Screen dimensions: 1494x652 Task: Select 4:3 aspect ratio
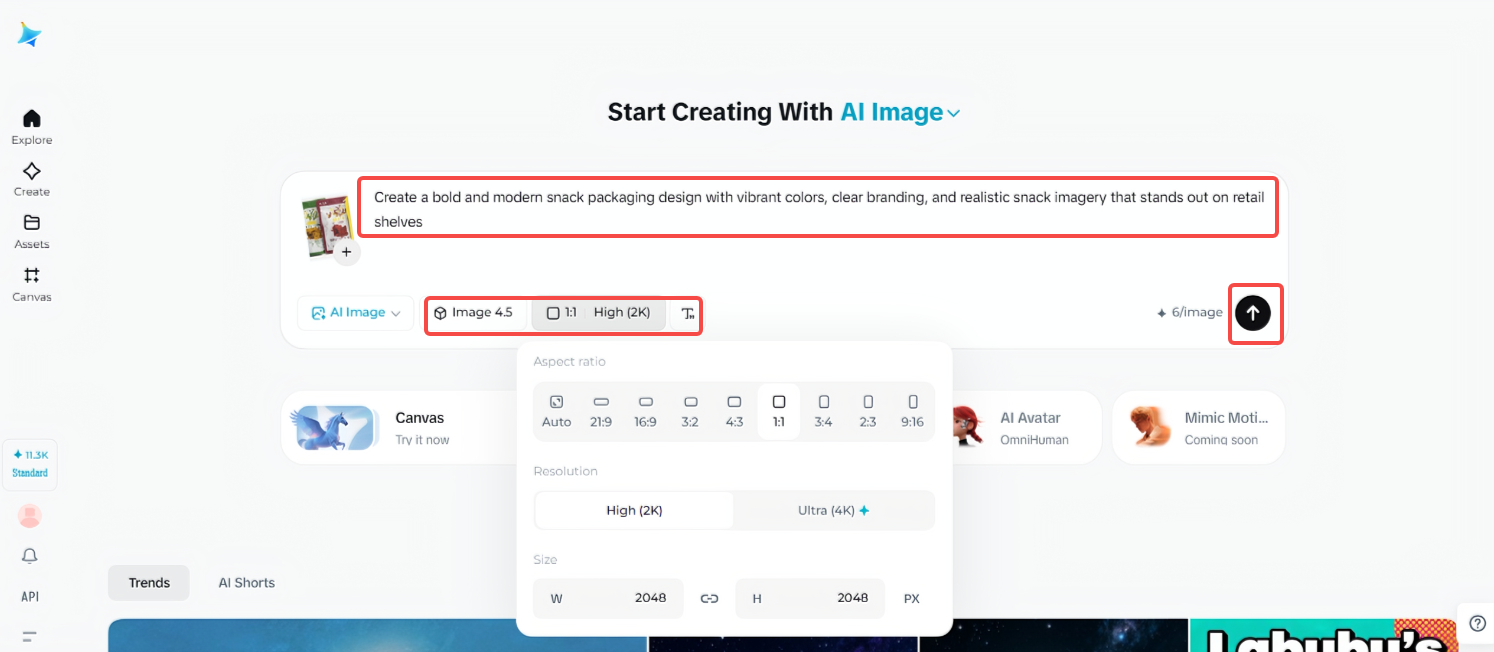(734, 411)
